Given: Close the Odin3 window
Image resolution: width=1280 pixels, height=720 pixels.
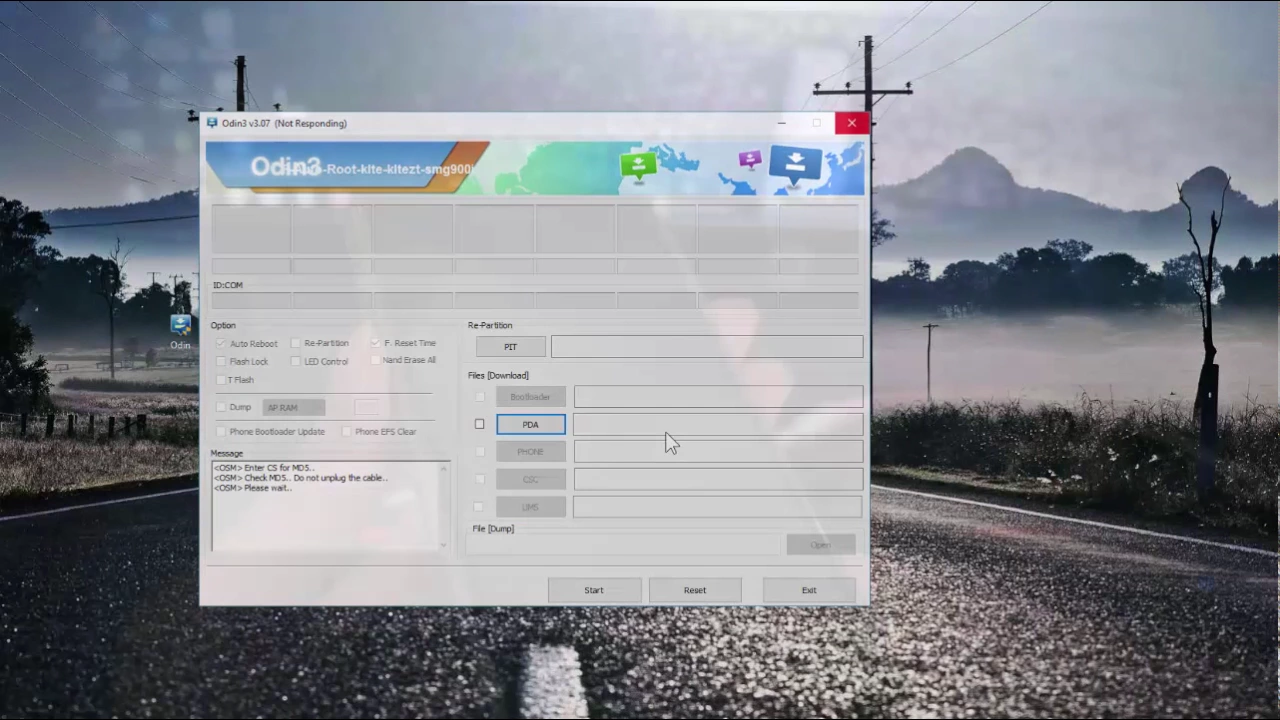Looking at the screenshot, I should pyautogui.click(x=852, y=123).
